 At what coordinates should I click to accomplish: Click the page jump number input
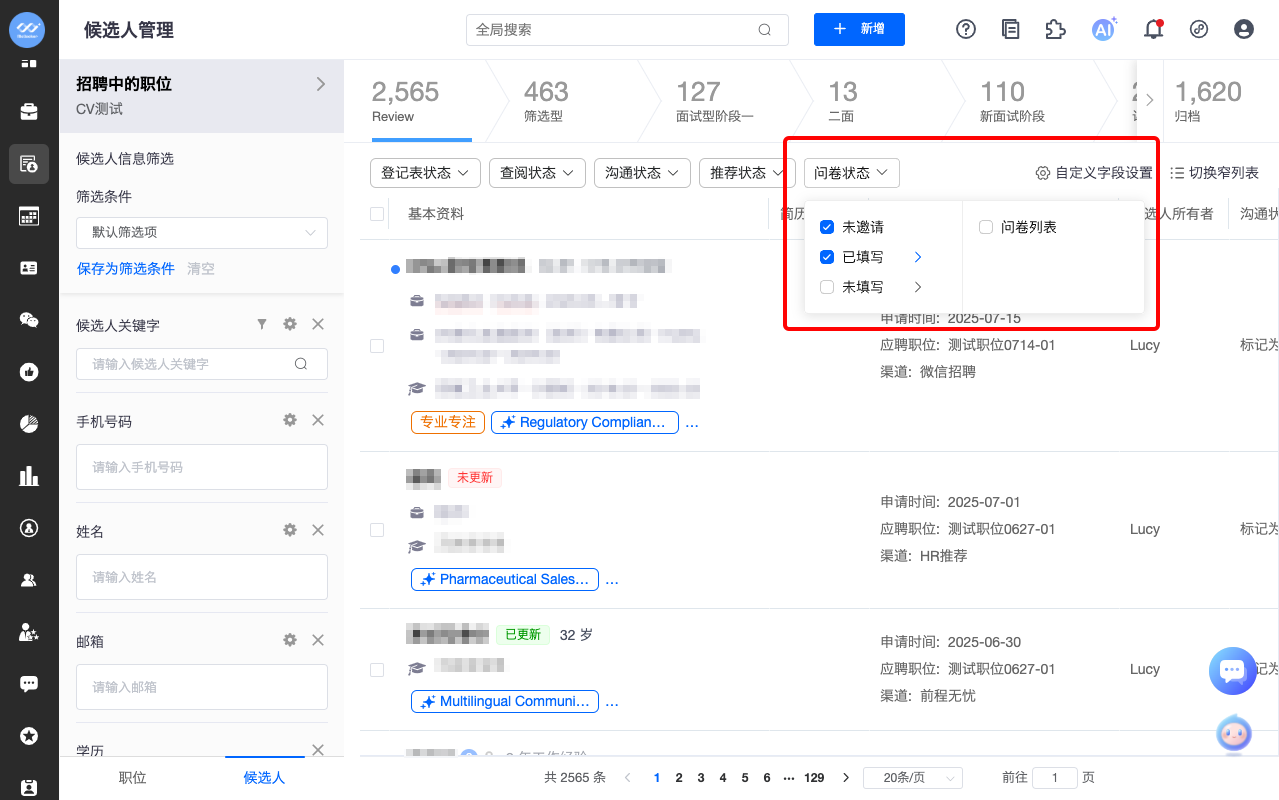[1054, 778]
